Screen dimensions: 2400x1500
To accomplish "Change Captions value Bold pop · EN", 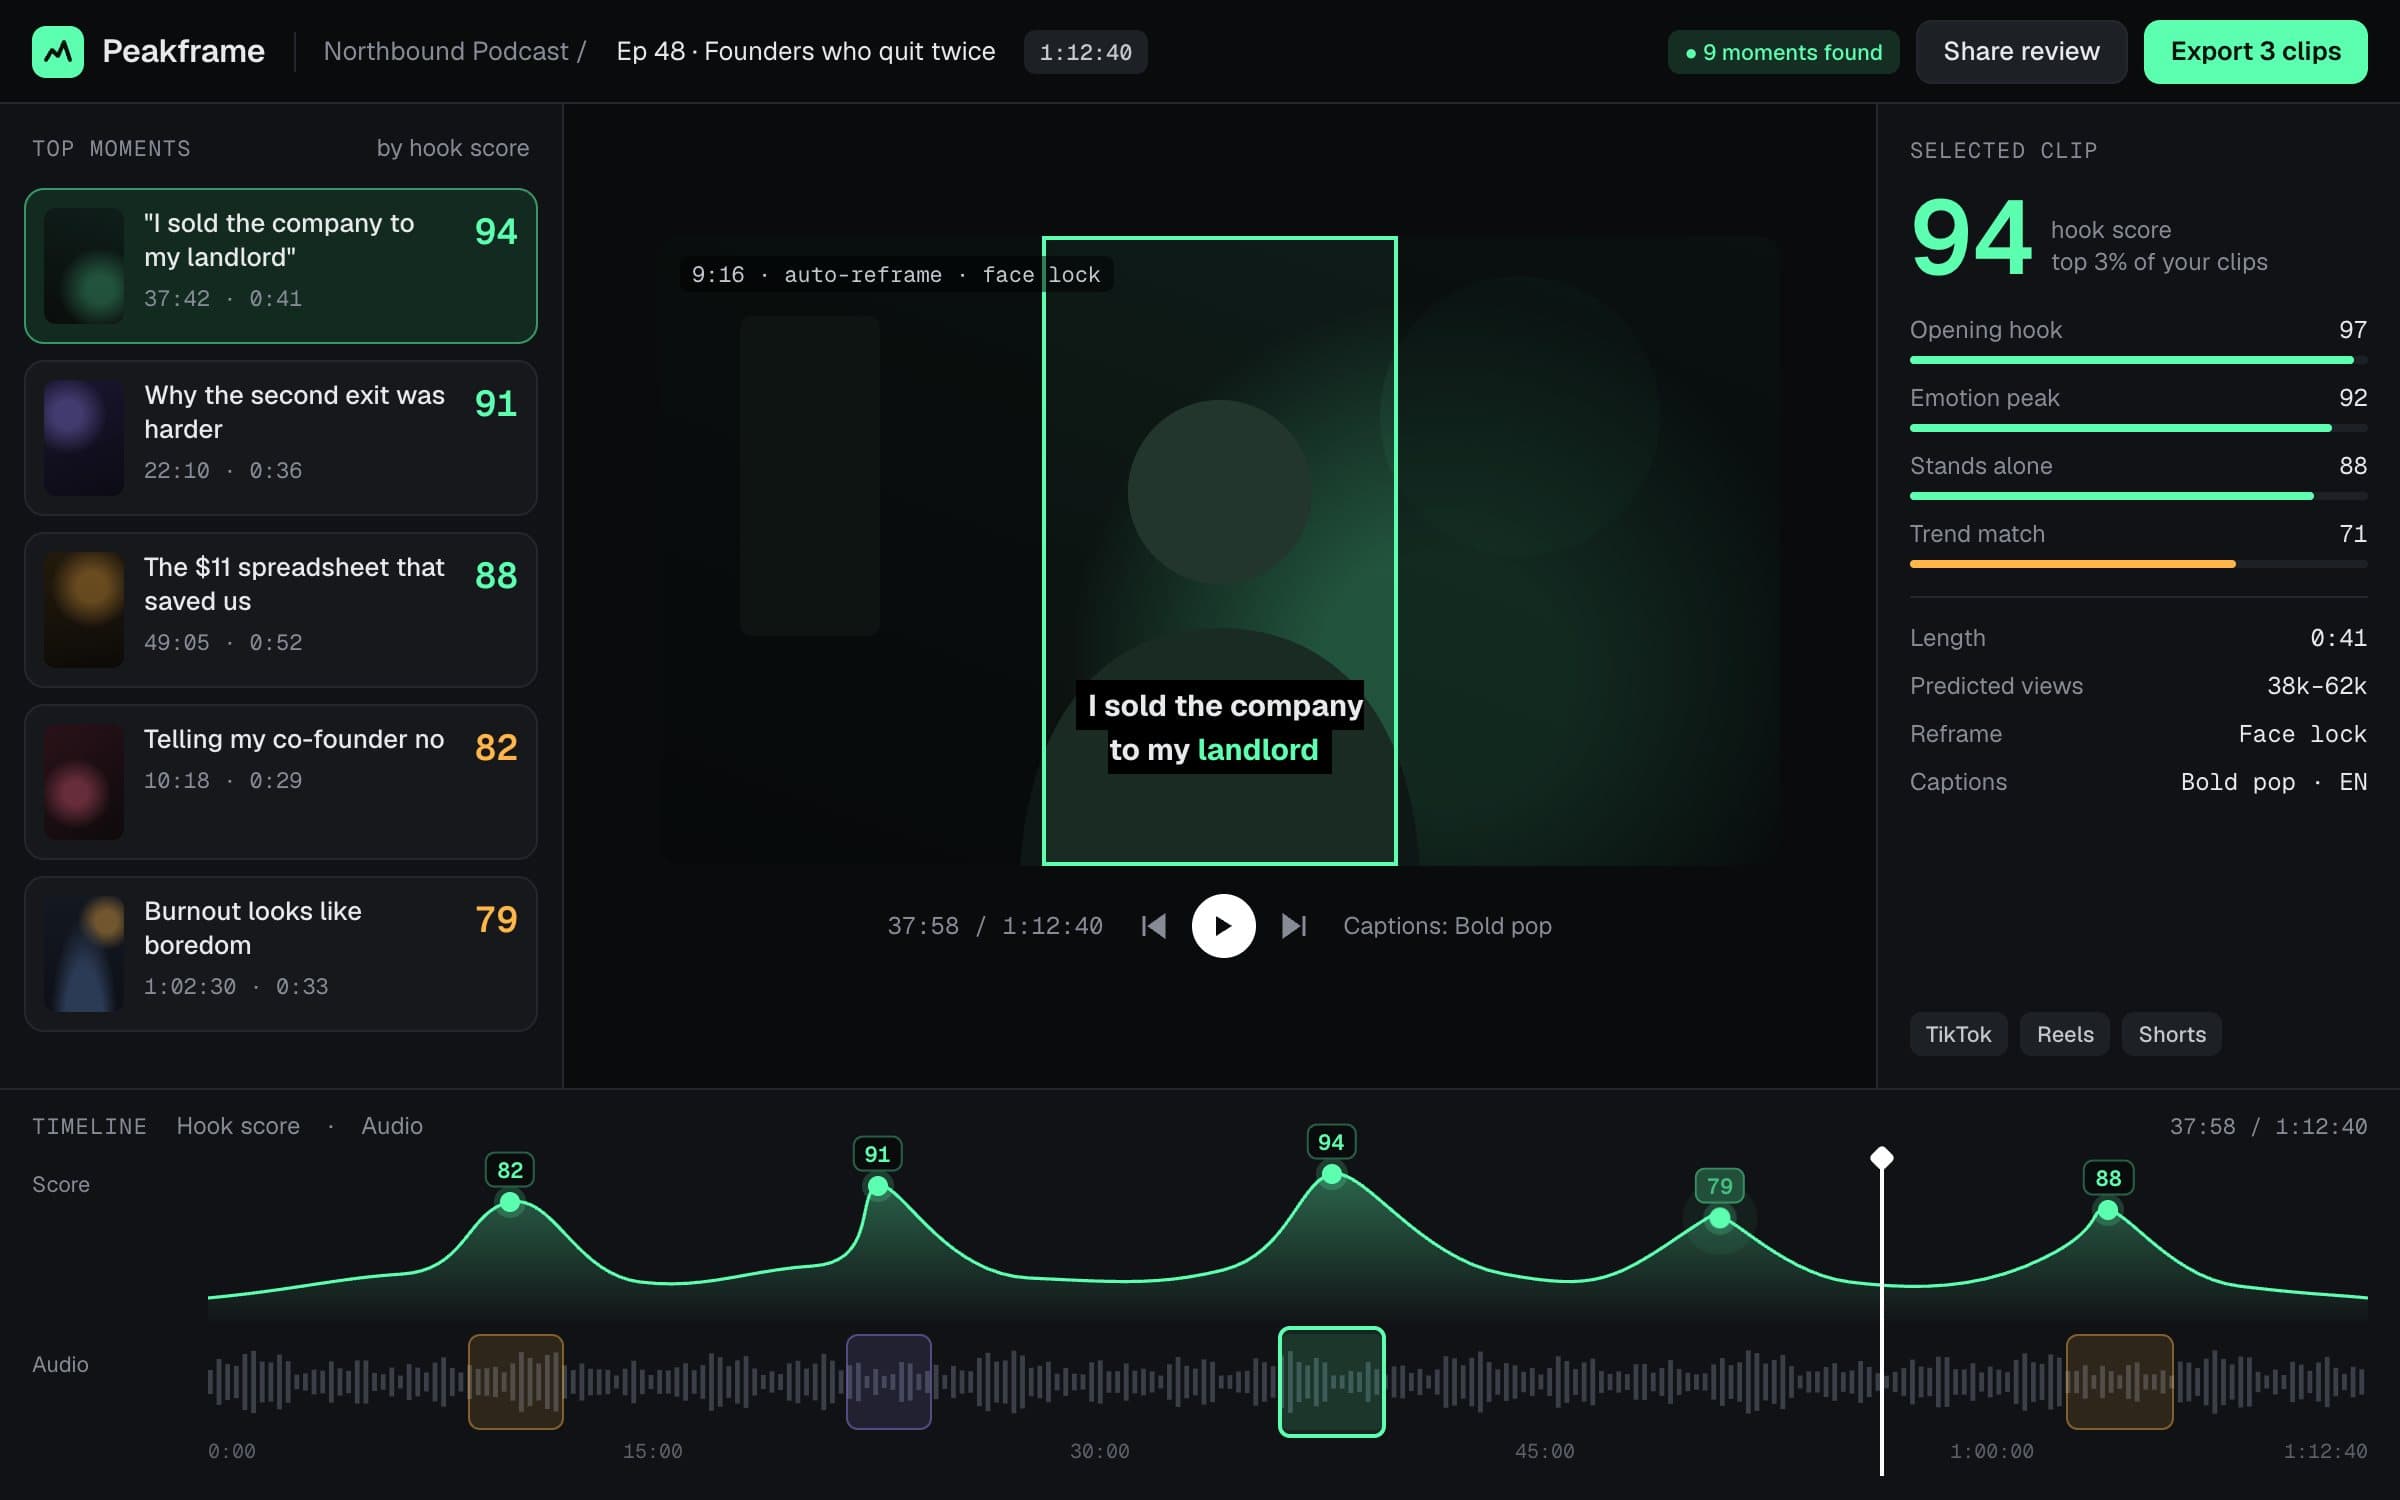I will pyautogui.click(x=2273, y=782).
